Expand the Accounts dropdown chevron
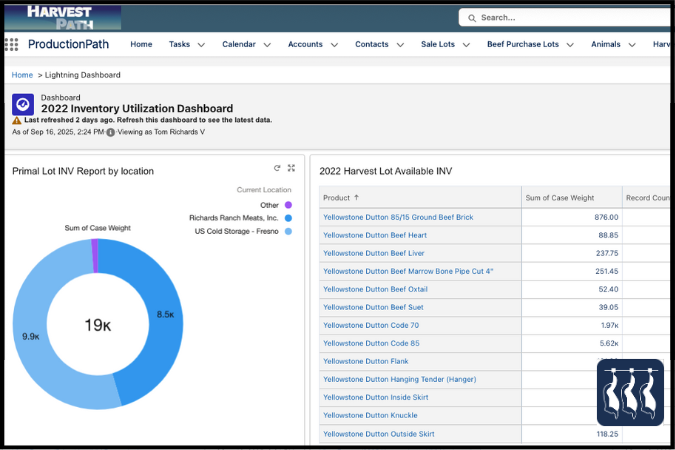The image size is (675, 450). click(334, 45)
